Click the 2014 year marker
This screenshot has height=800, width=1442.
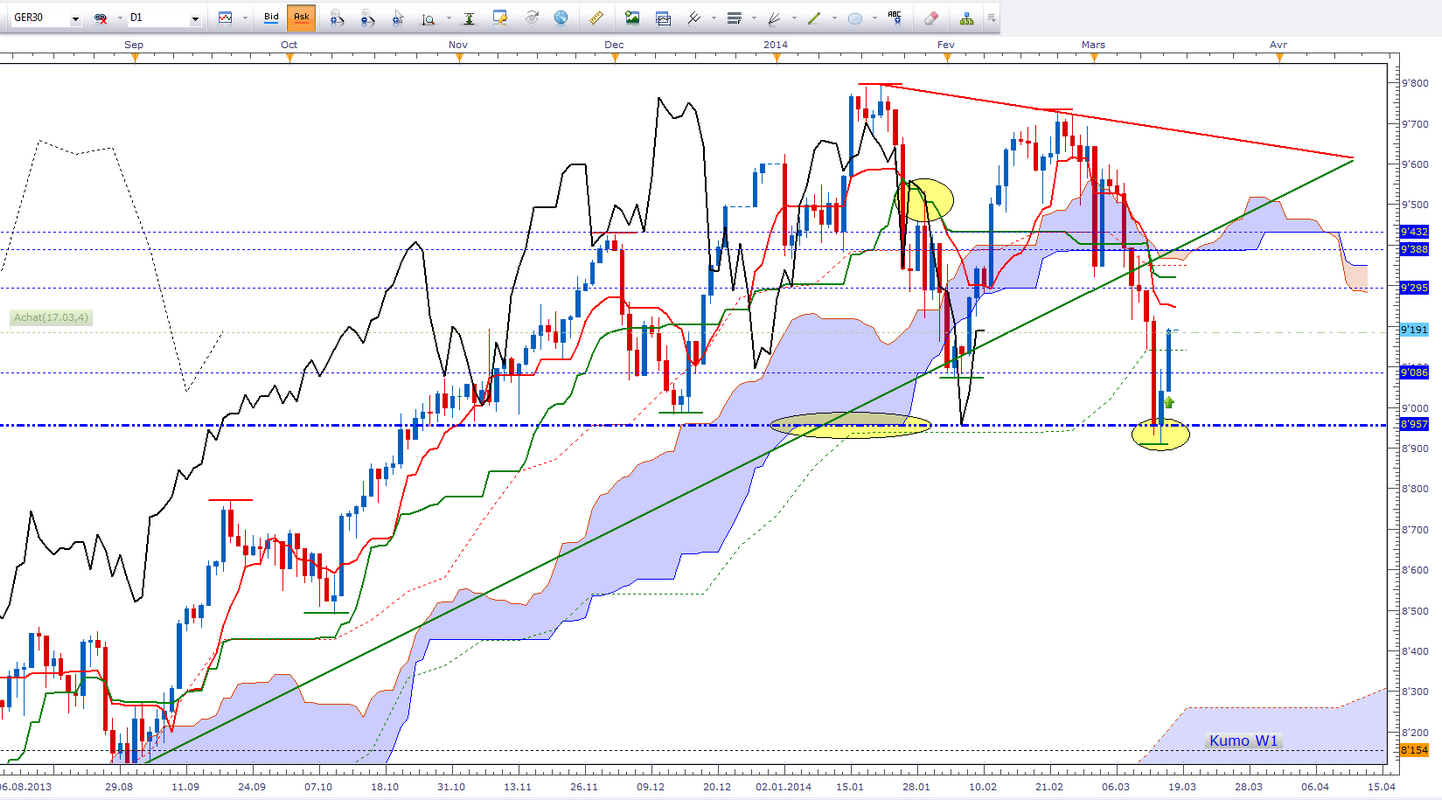775,44
